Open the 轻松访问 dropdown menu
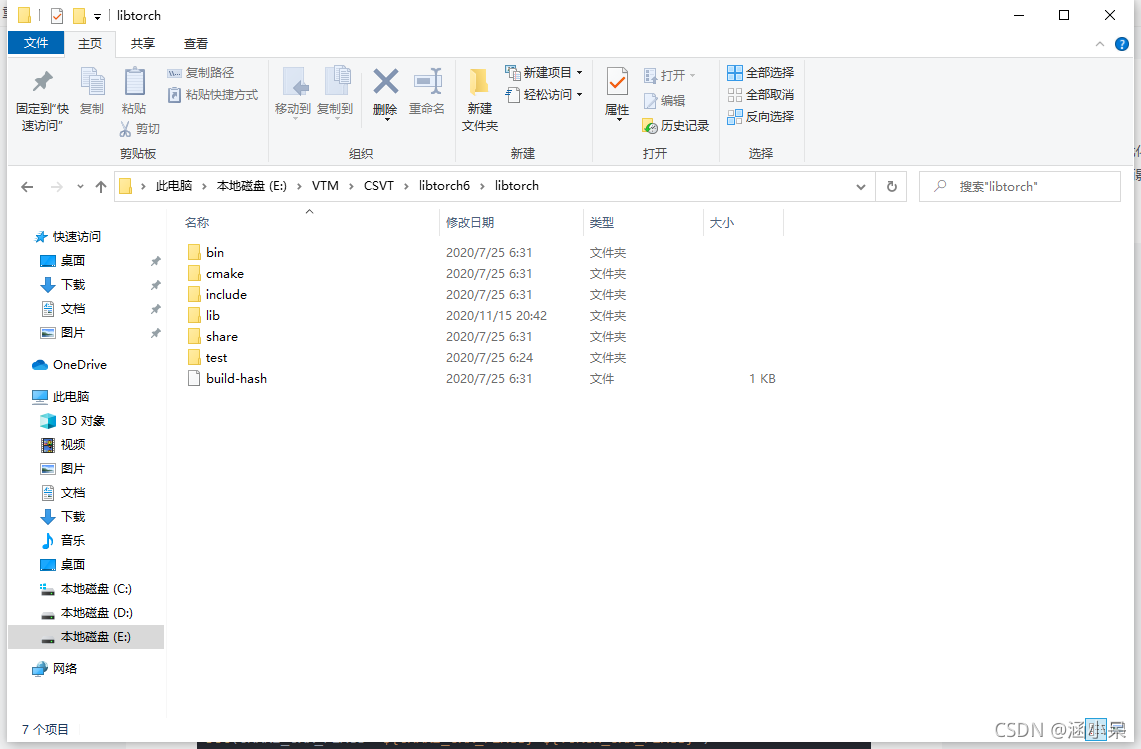The width and height of the screenshot is (1141, 749). (578, 94)
